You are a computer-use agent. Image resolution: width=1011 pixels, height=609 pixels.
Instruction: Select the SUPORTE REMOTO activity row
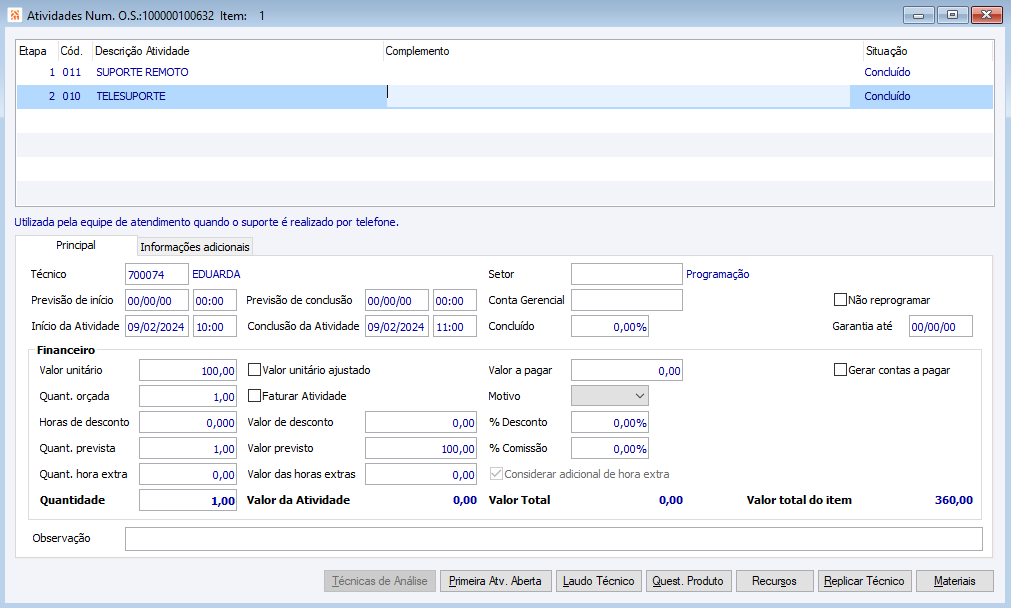click(142, 73)
